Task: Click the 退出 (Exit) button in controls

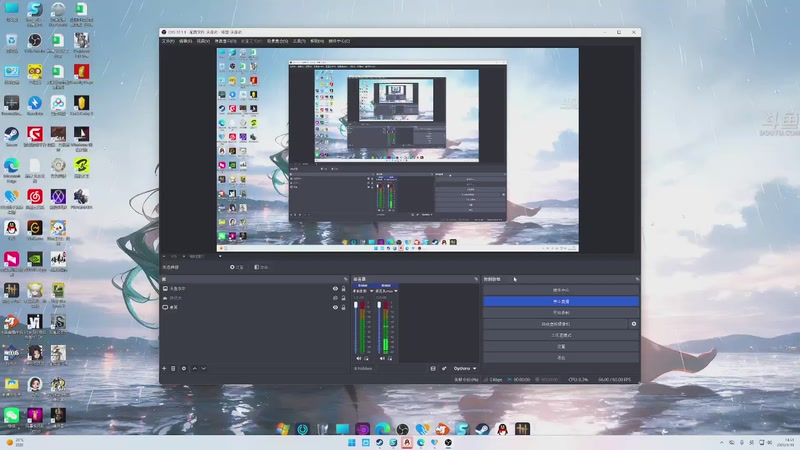Action: (x=560, y=357)
